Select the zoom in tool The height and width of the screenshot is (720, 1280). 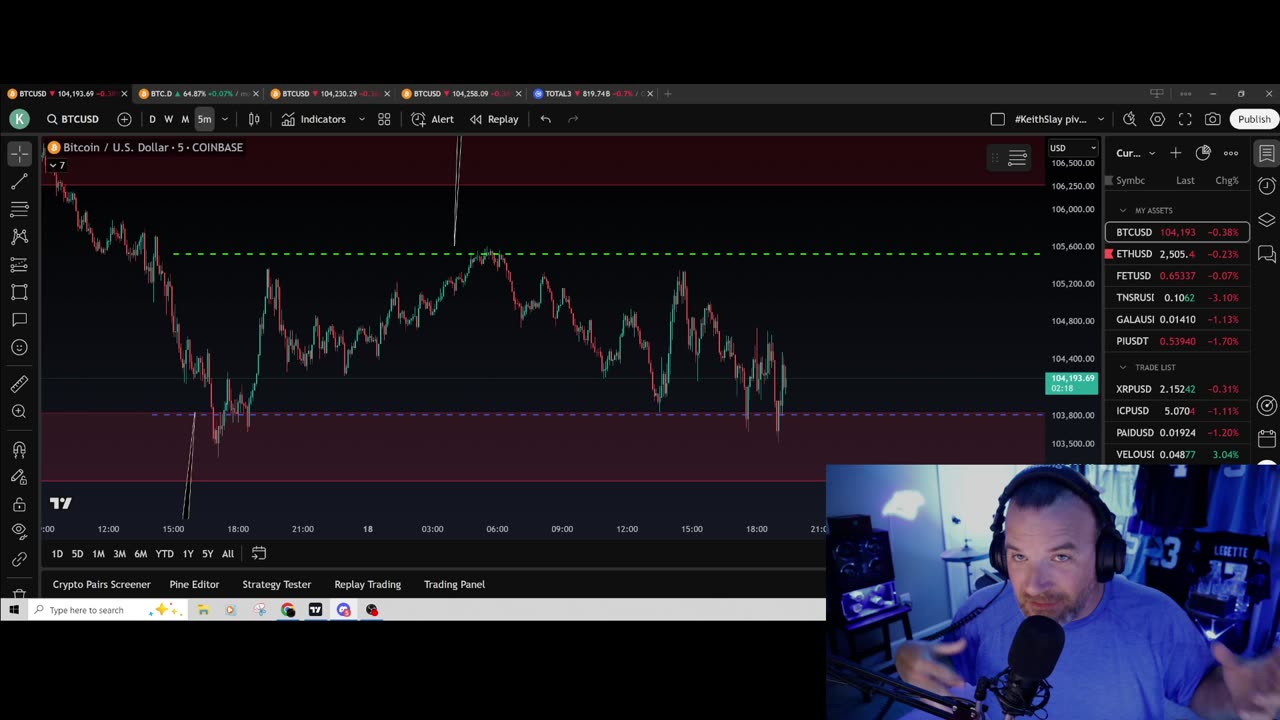(x=19, y=412)
